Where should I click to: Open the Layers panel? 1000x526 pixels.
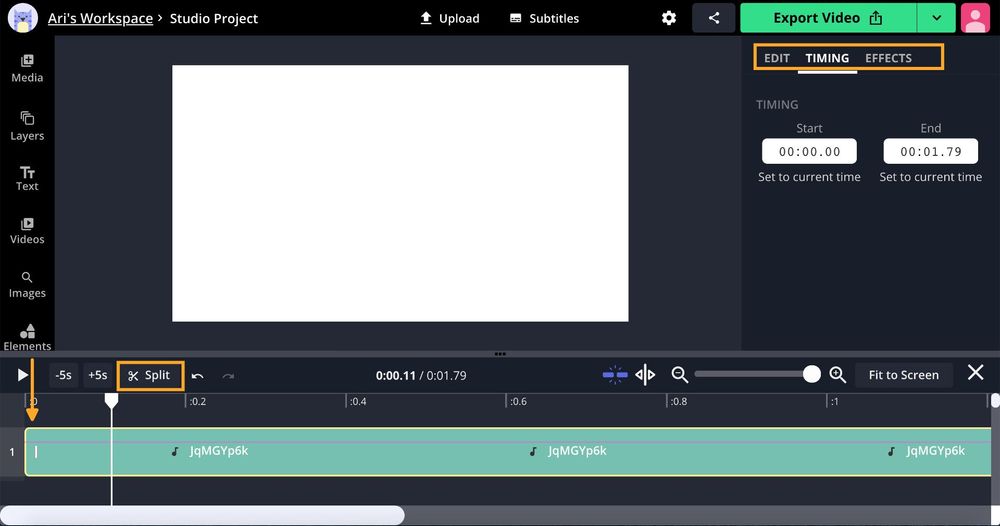click(x=27, y=126)
